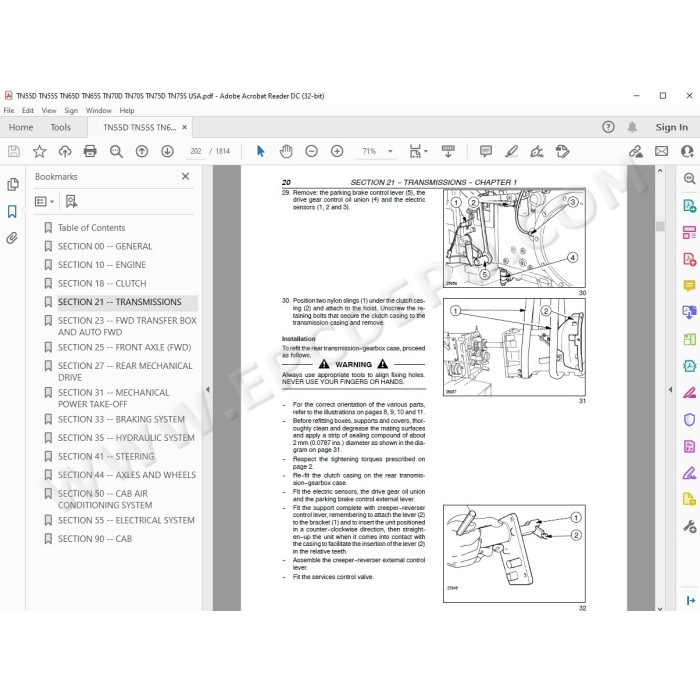The width and height of the screenshot is (700, 700).
Task: Collapse the right tools pane arrow
Action: 670,389
